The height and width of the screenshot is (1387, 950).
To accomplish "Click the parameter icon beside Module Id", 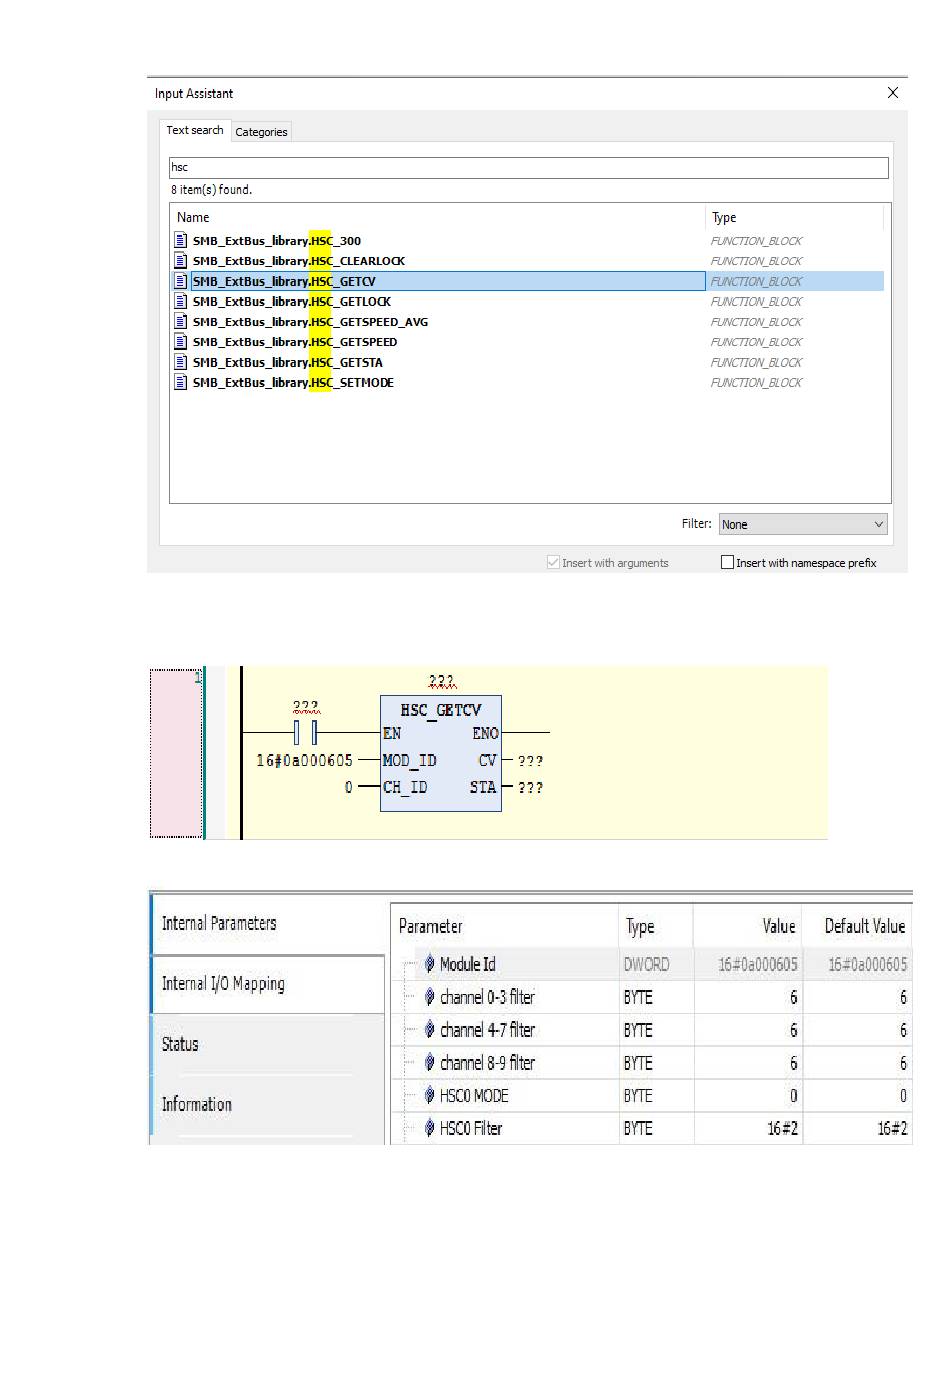I will pos(430,964).
